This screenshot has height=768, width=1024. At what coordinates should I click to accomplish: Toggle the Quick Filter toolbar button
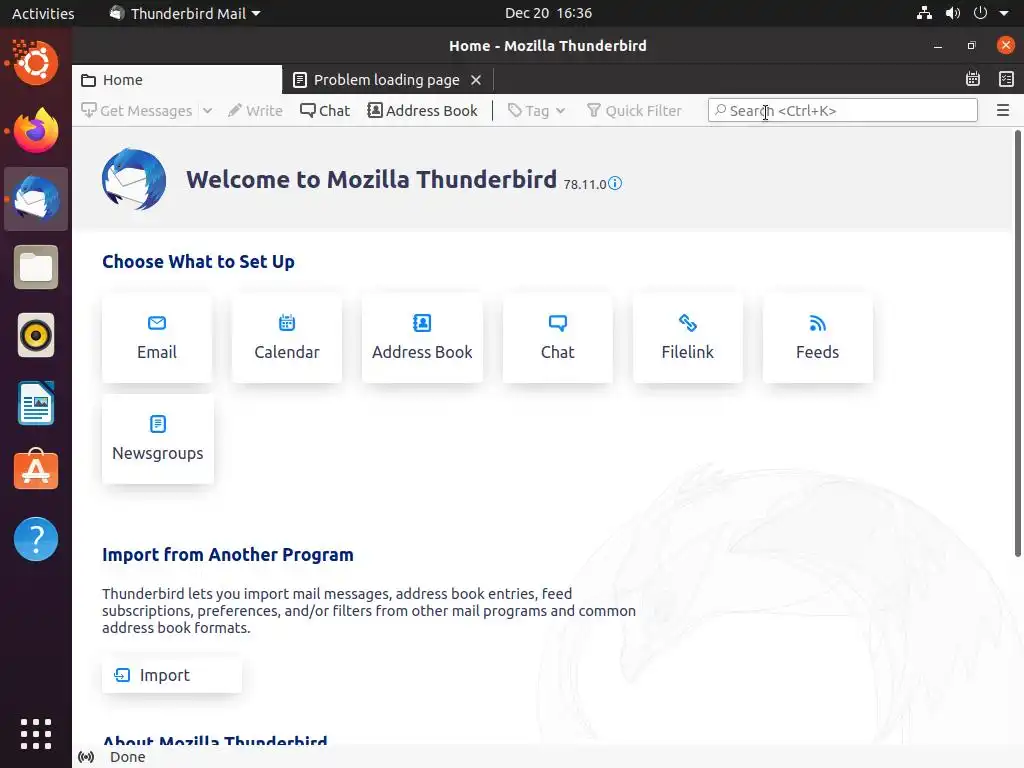(x=634, y=111)
